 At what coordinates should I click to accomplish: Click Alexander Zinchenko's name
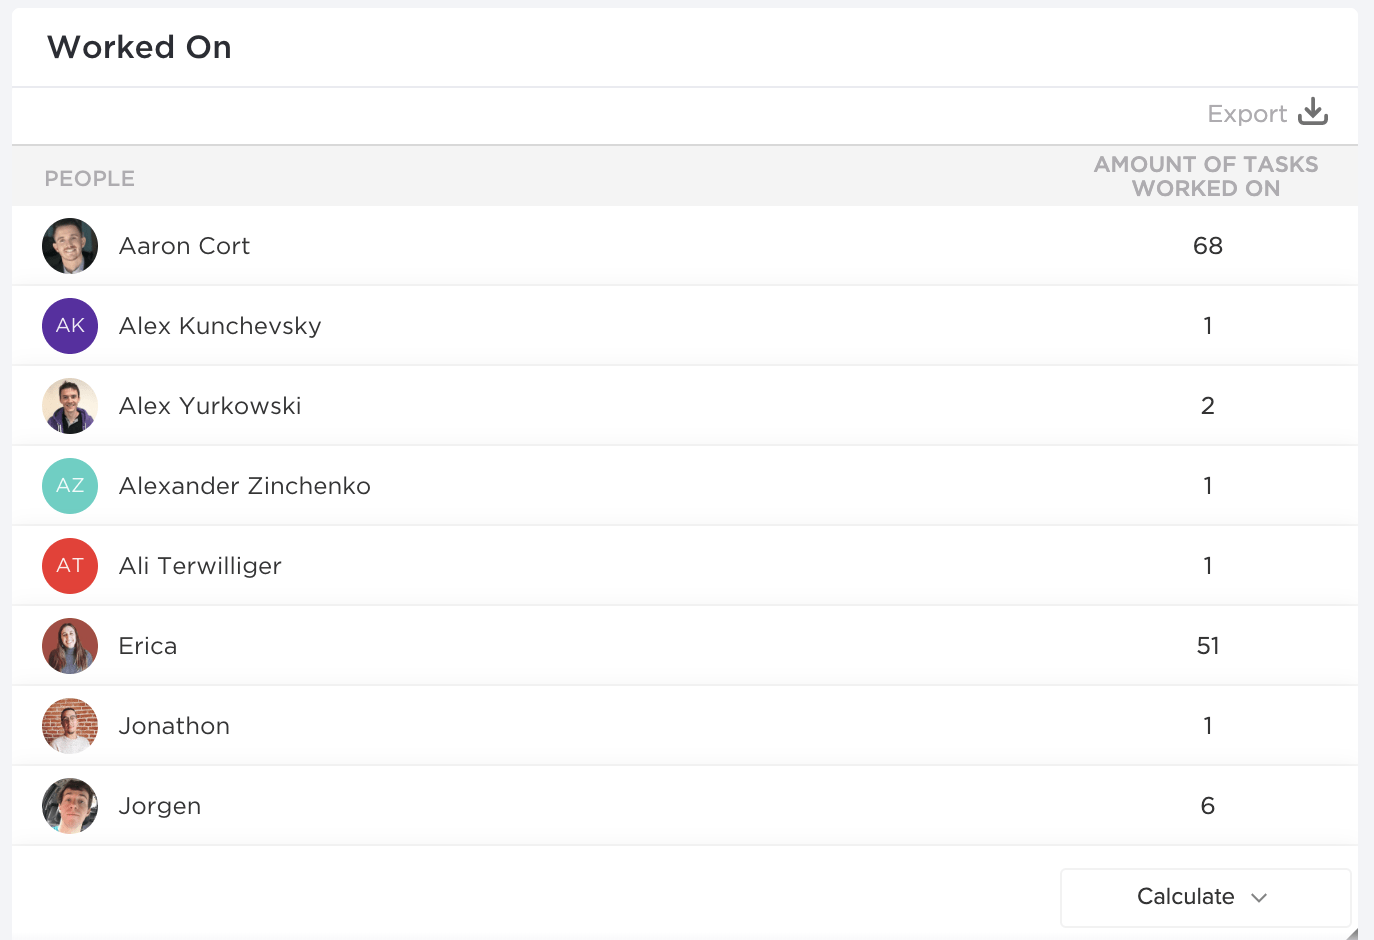(244, 486)
